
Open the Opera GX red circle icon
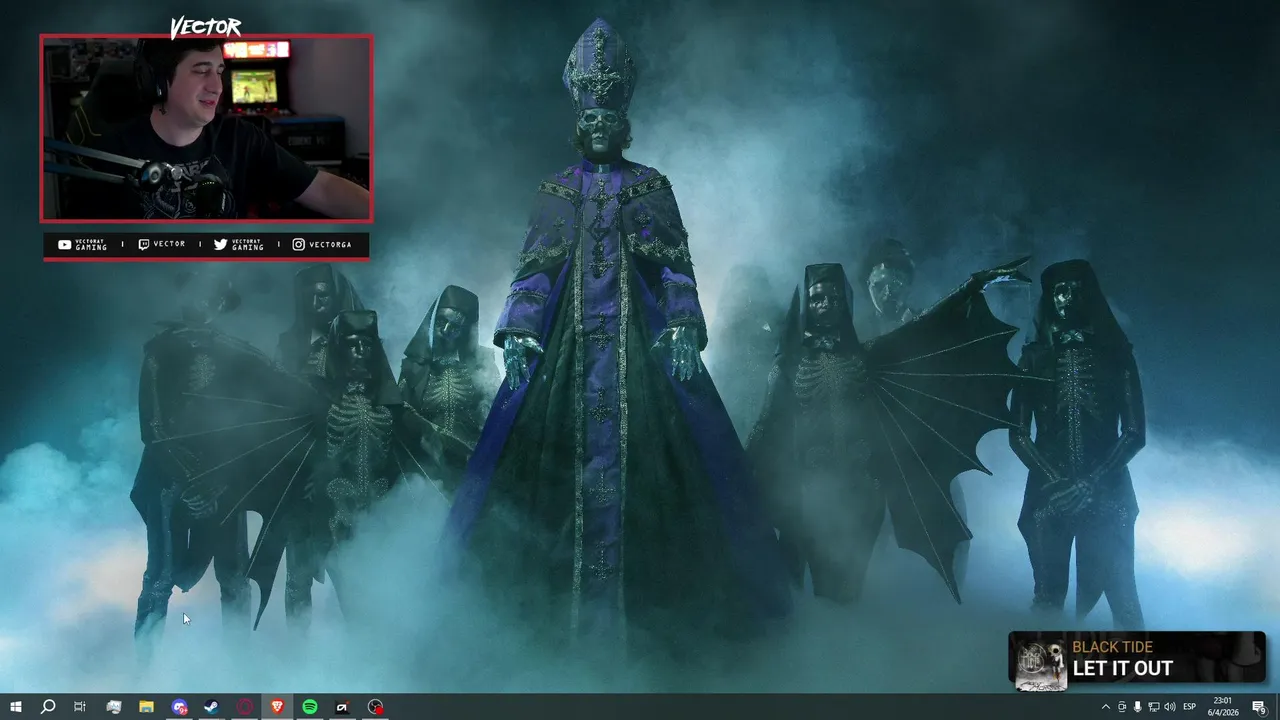click(245, 707)
